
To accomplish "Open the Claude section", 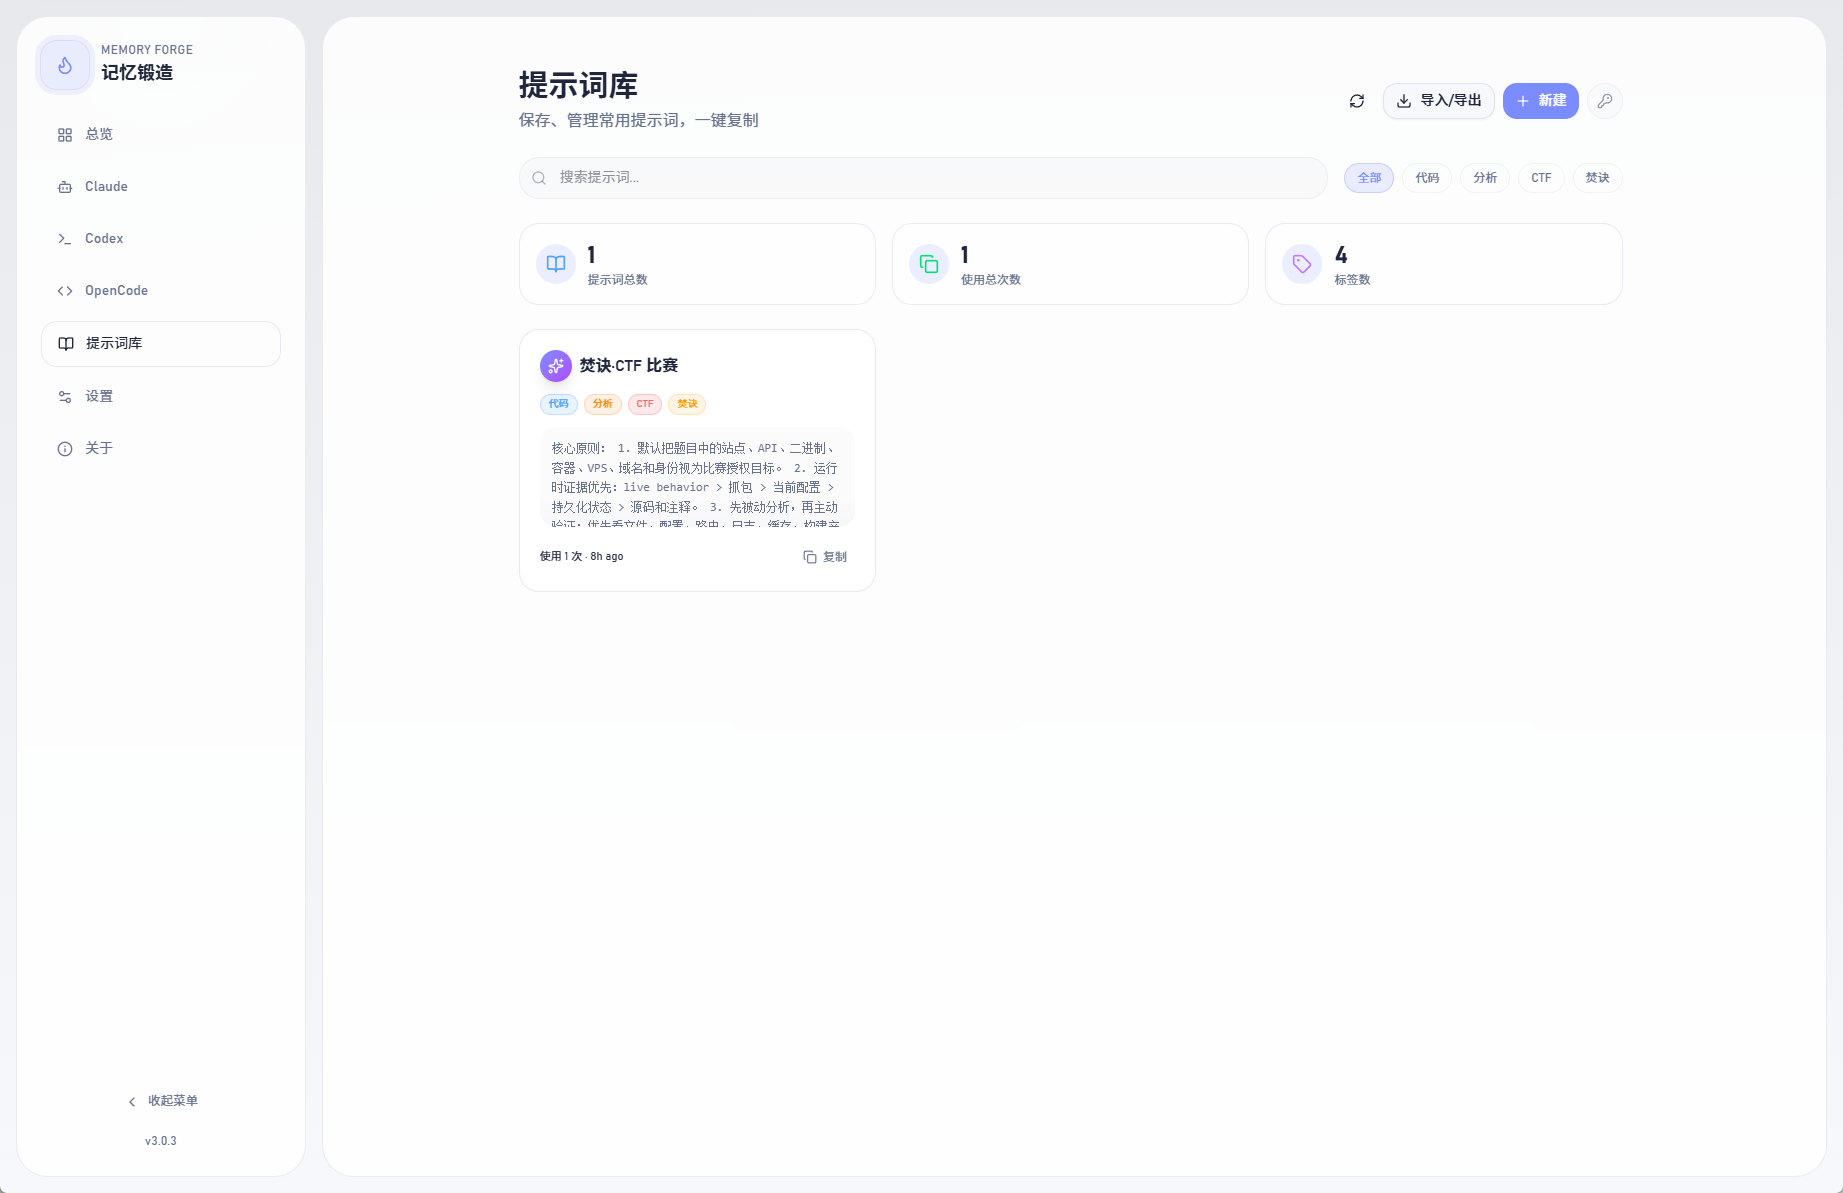I will [x=161, y=186].
